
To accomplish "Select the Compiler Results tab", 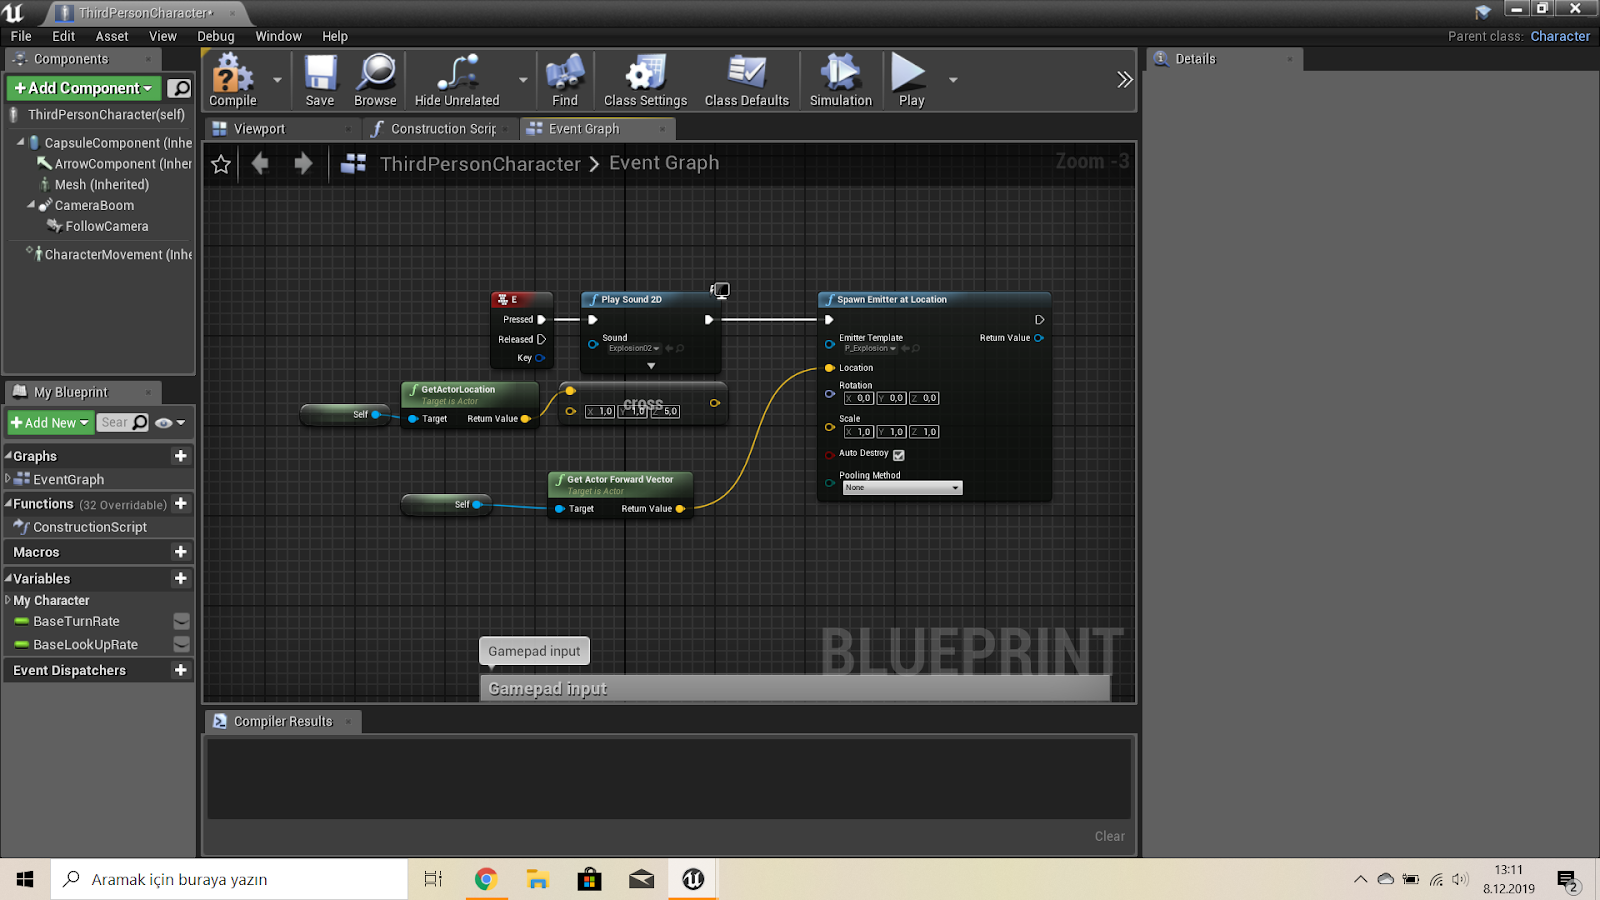I will pyautogui.click(x=283, y=721).
